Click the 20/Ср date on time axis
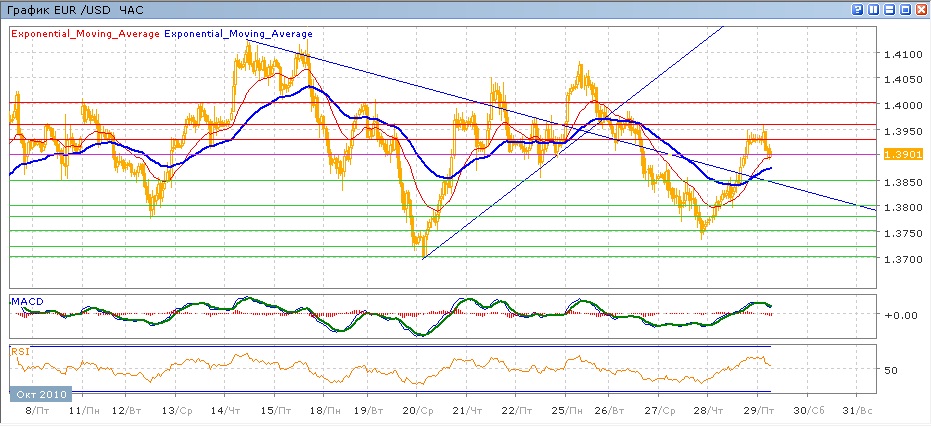The width and height of the screenshot is (931, 429). click(416, 411)
